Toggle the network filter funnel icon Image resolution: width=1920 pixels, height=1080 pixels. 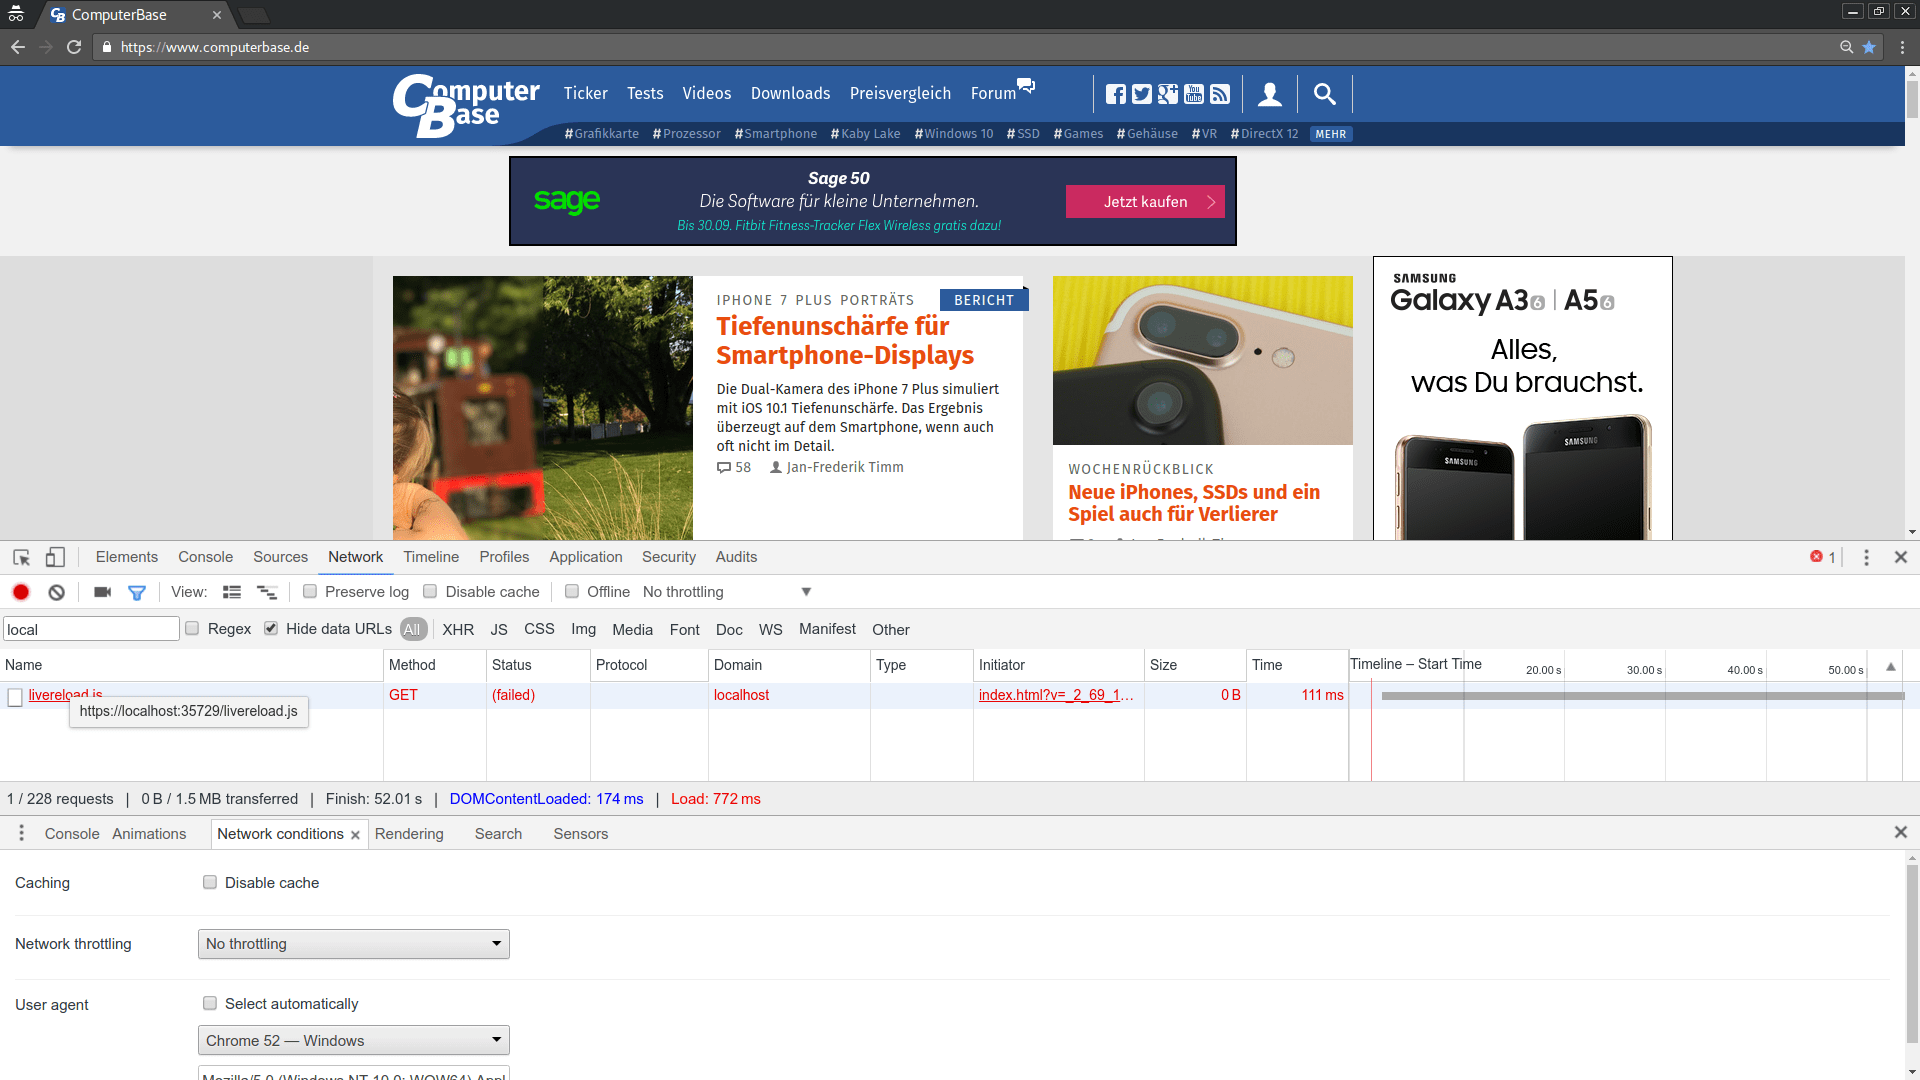point(137,592)
